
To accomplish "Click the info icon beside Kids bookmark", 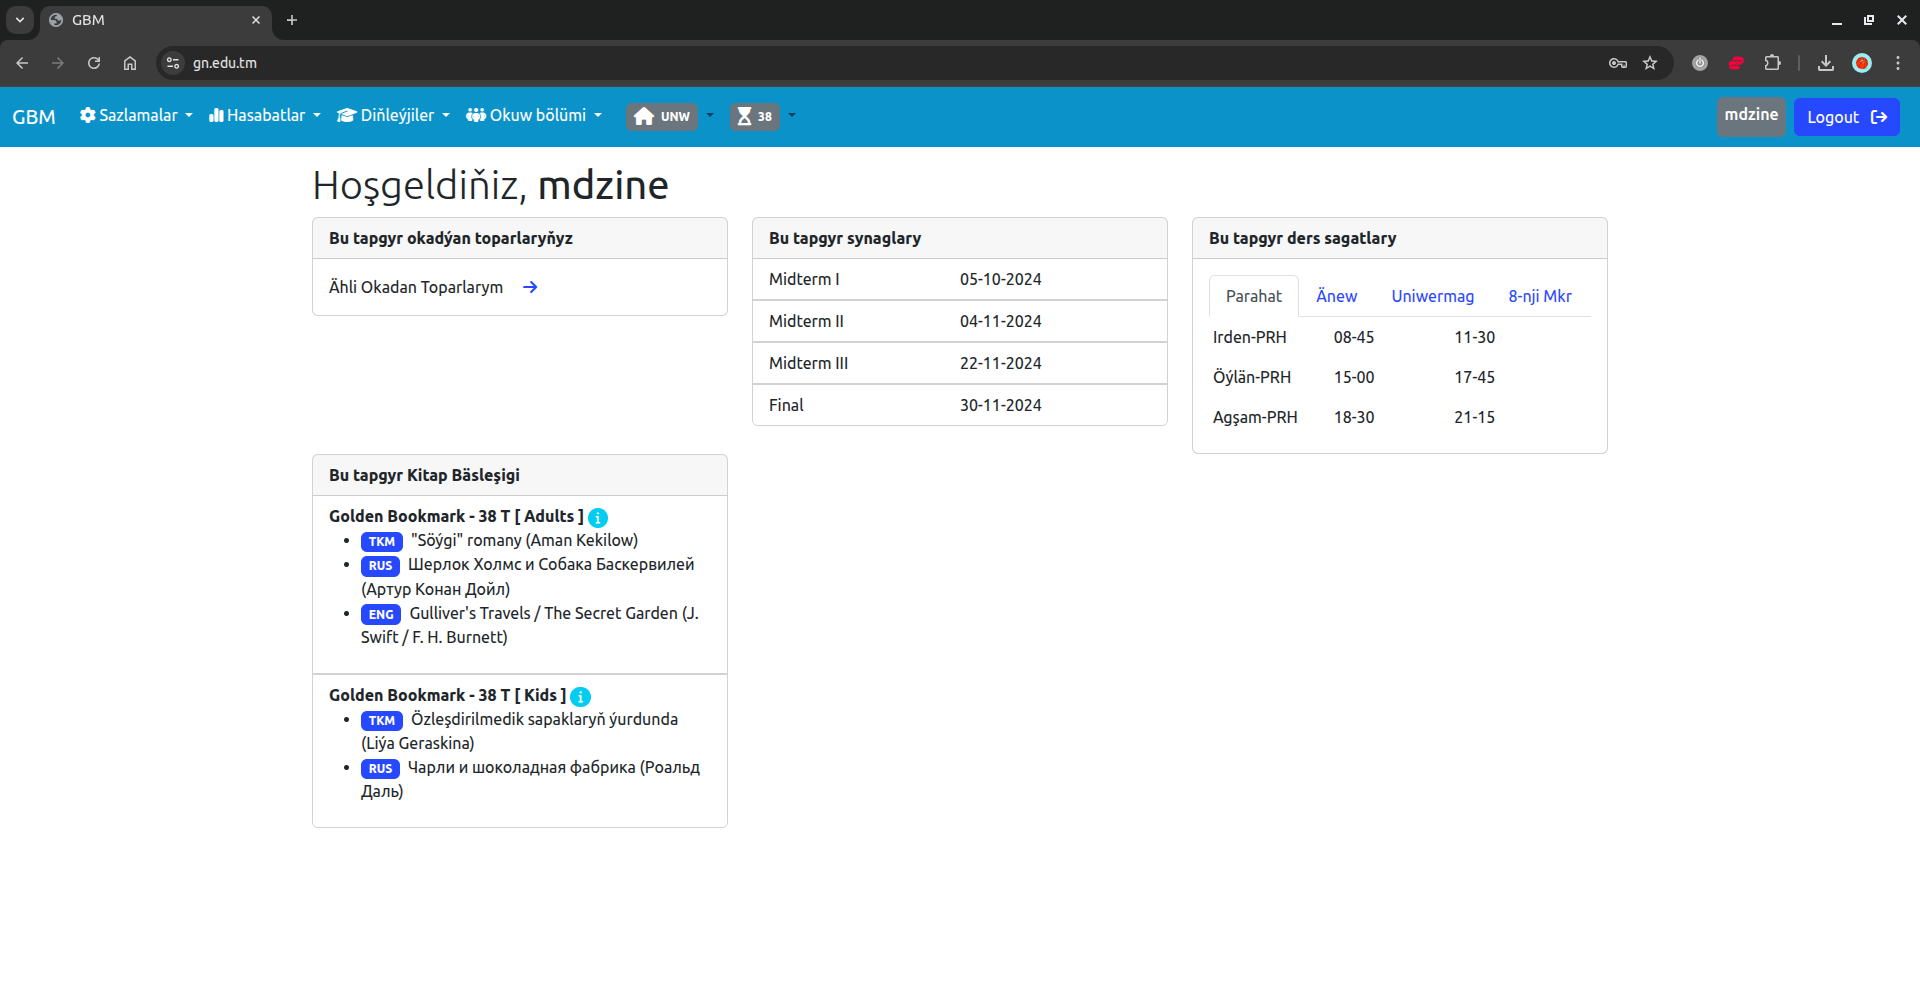I will [580, 696].
